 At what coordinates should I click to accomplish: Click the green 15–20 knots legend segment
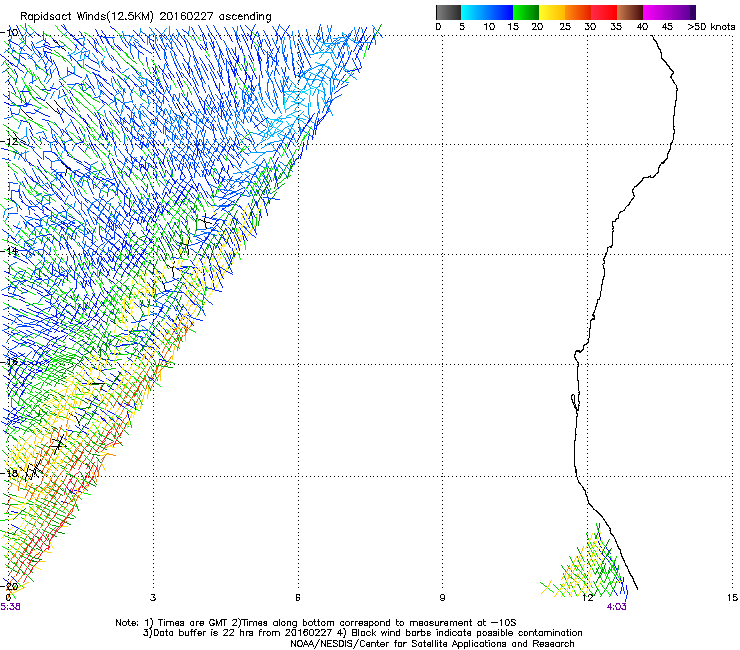click(x=526, y=12)
